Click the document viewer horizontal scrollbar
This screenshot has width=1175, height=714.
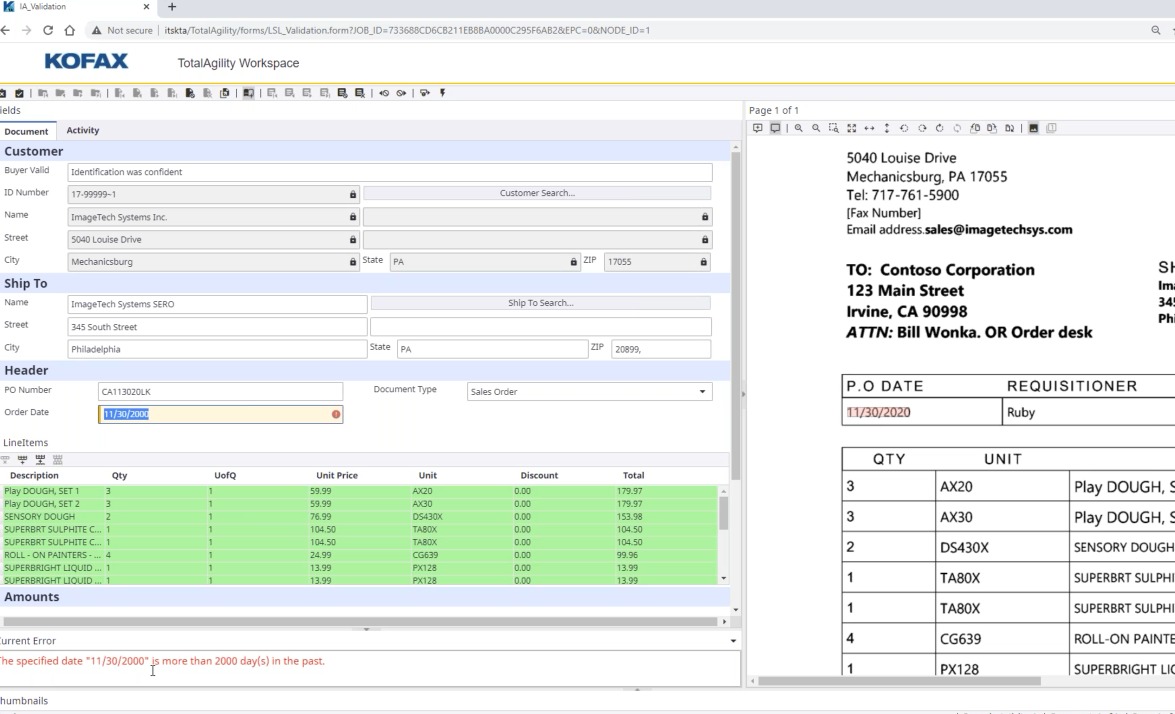[x=900, y=681]
